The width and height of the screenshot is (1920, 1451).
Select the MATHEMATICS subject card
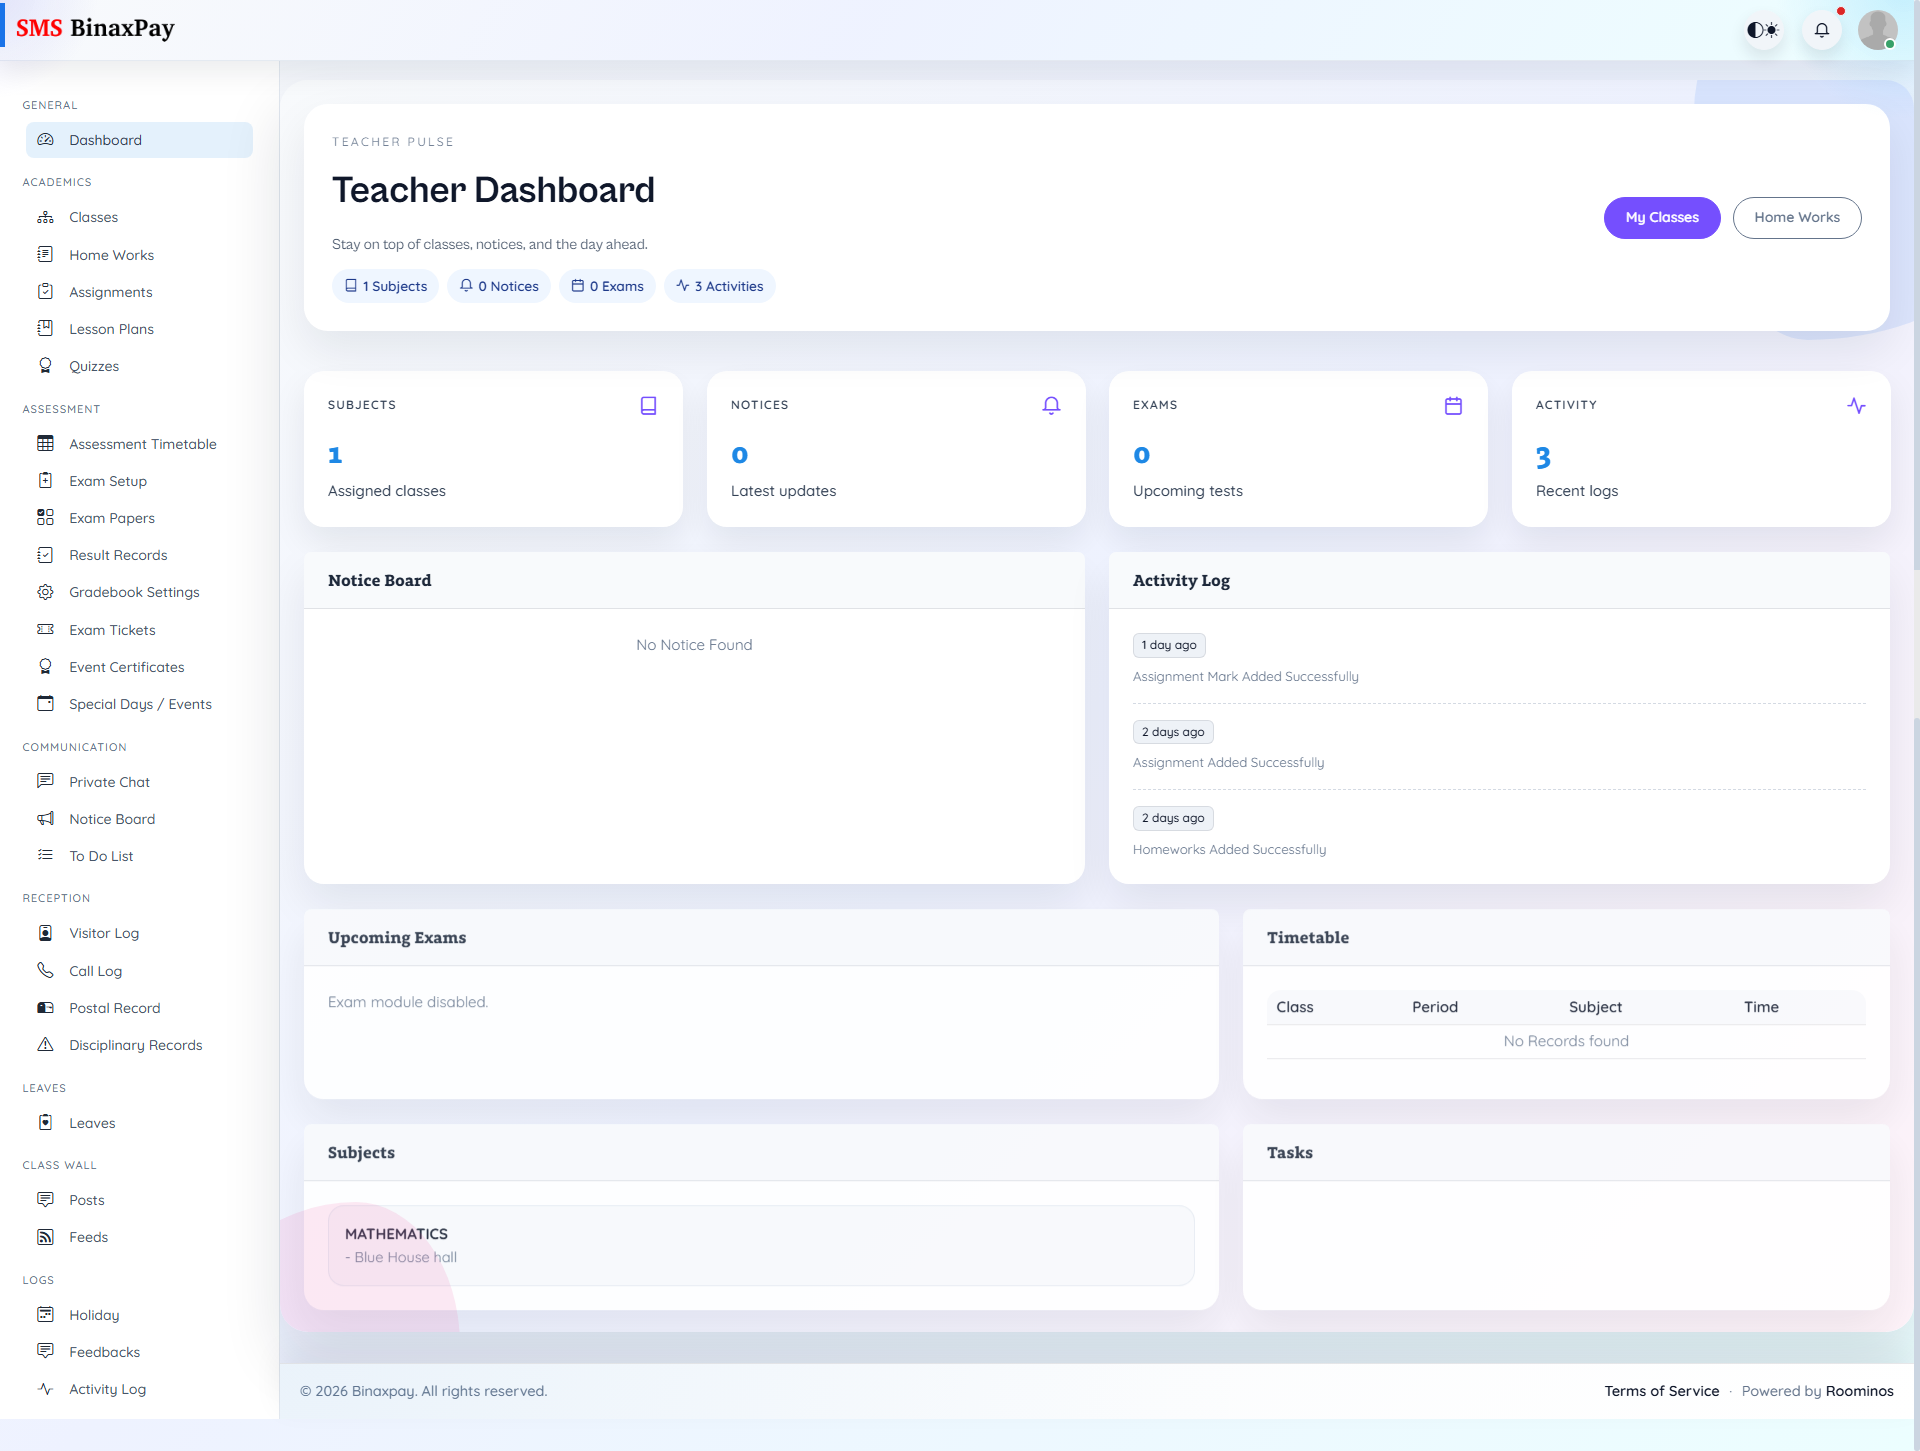[x=760, y=1245]
